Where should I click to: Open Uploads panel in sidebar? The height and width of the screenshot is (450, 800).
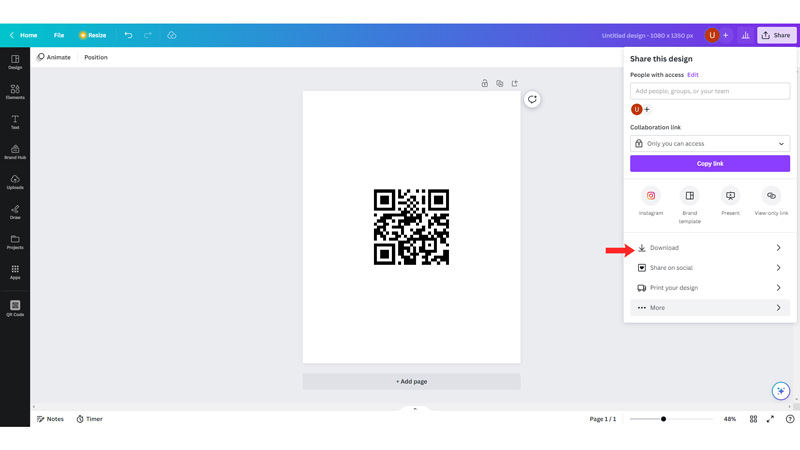pos(15,182)
